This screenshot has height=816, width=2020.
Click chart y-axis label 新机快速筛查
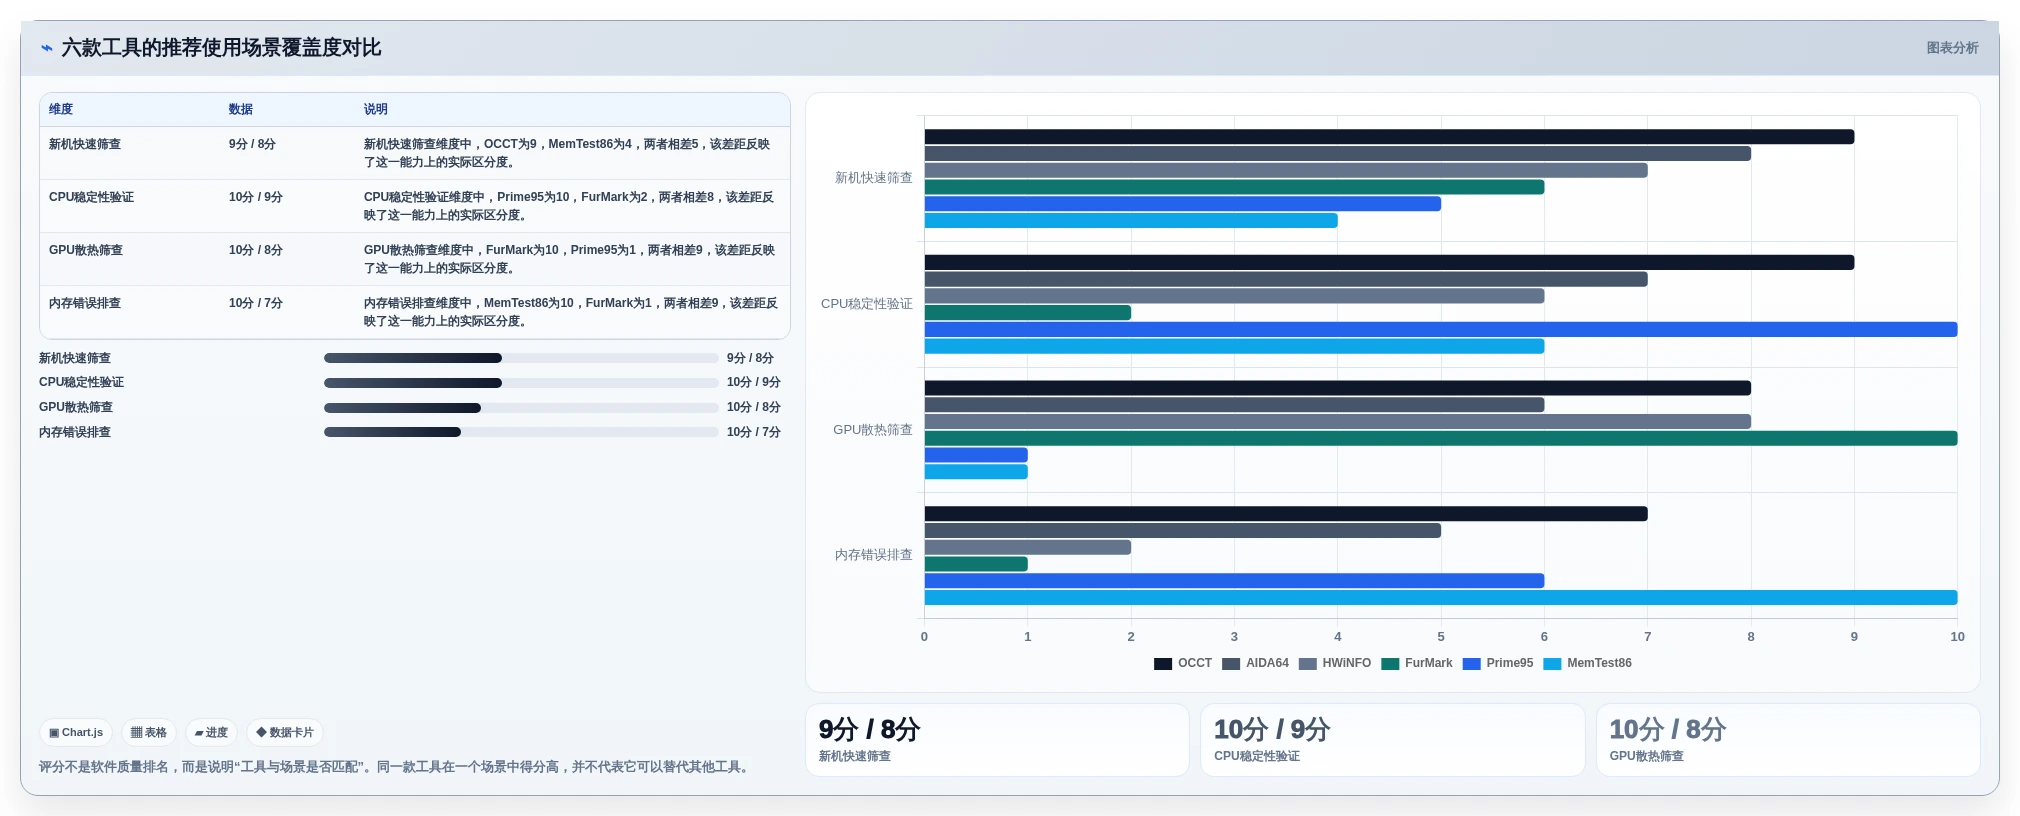click(874, 178)
